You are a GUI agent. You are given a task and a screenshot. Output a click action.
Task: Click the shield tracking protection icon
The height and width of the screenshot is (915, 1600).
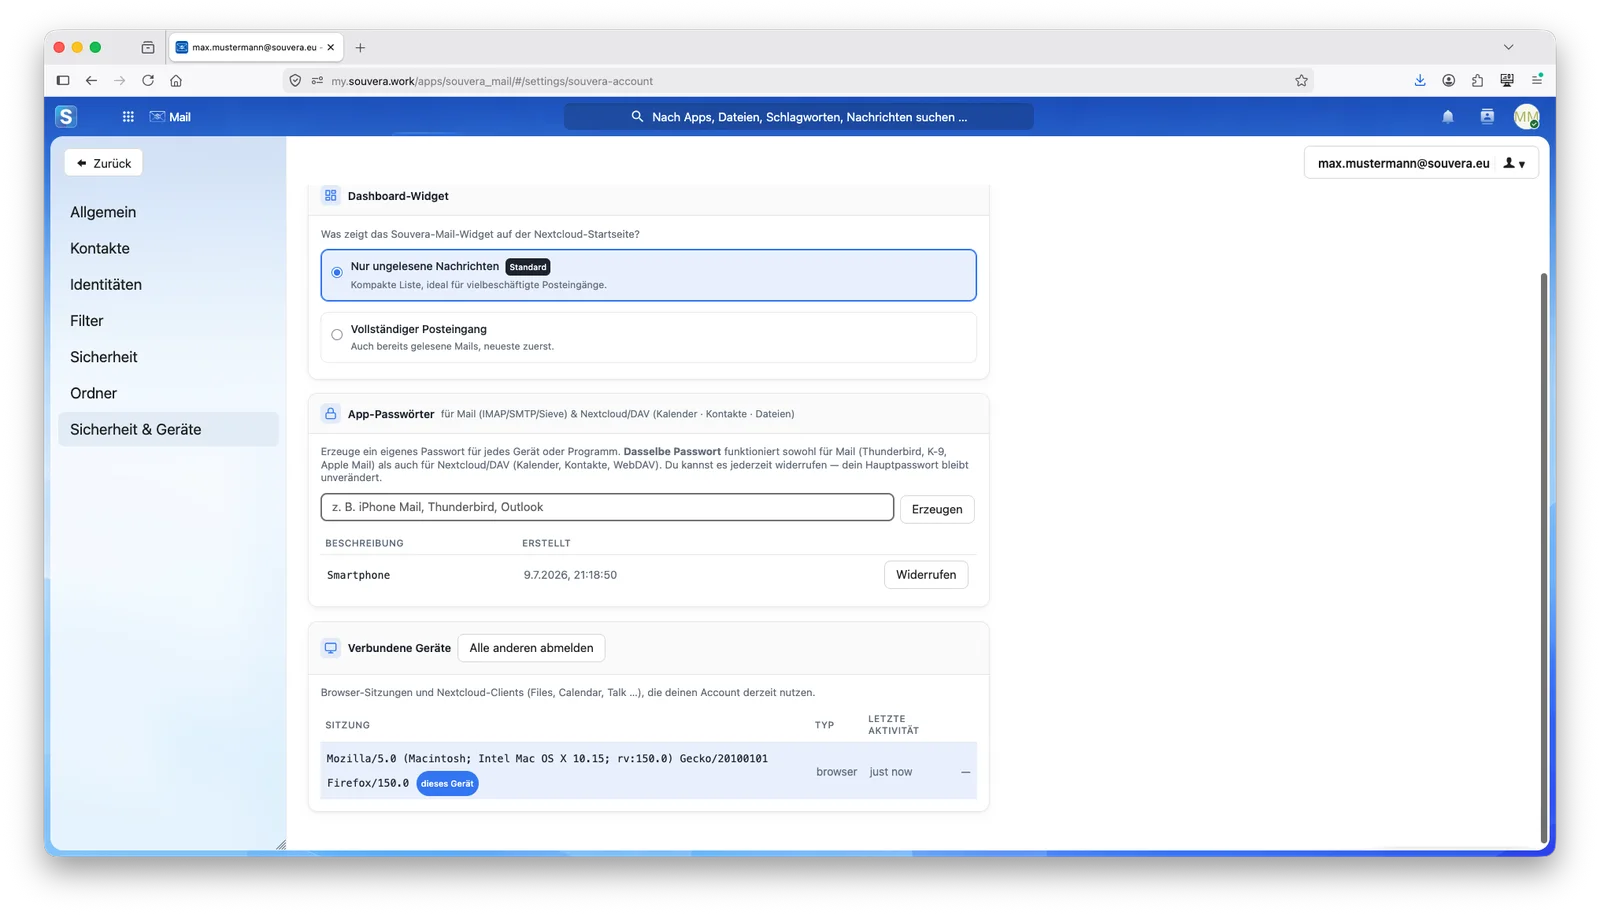pos(295,81)
